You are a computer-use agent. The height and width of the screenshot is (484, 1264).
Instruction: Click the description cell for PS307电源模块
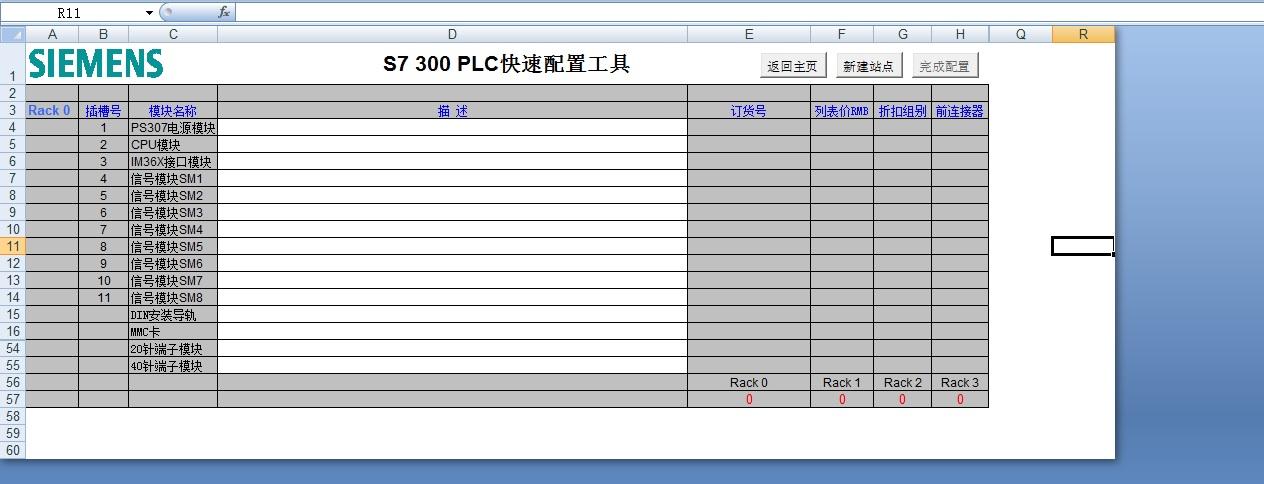click(452, 128)
